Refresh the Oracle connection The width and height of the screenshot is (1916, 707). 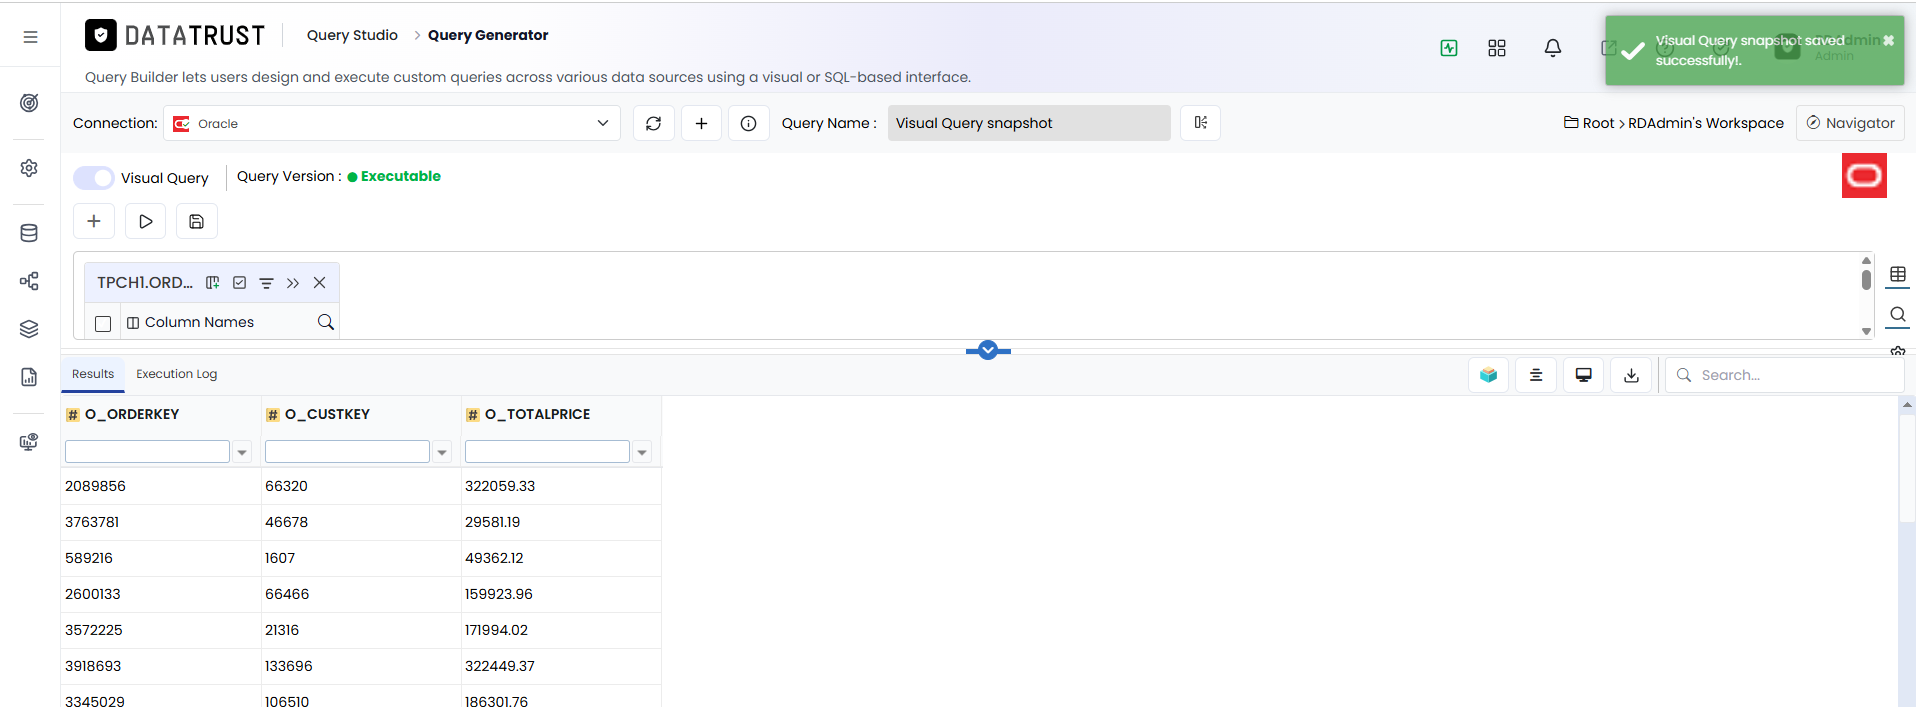[653, 123]
